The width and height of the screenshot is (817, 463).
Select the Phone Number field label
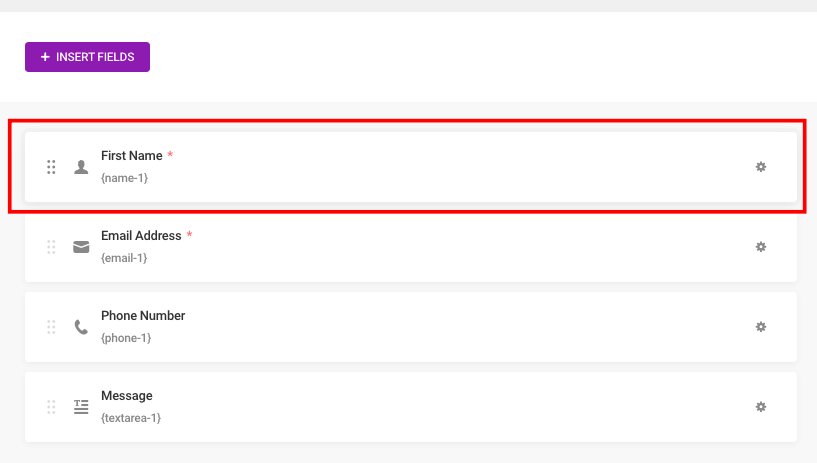[143, 316]
